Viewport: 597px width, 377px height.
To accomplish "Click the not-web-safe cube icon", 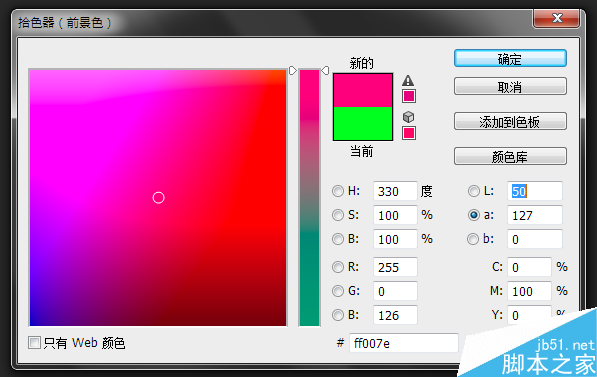I will click(x=408, y=117).
